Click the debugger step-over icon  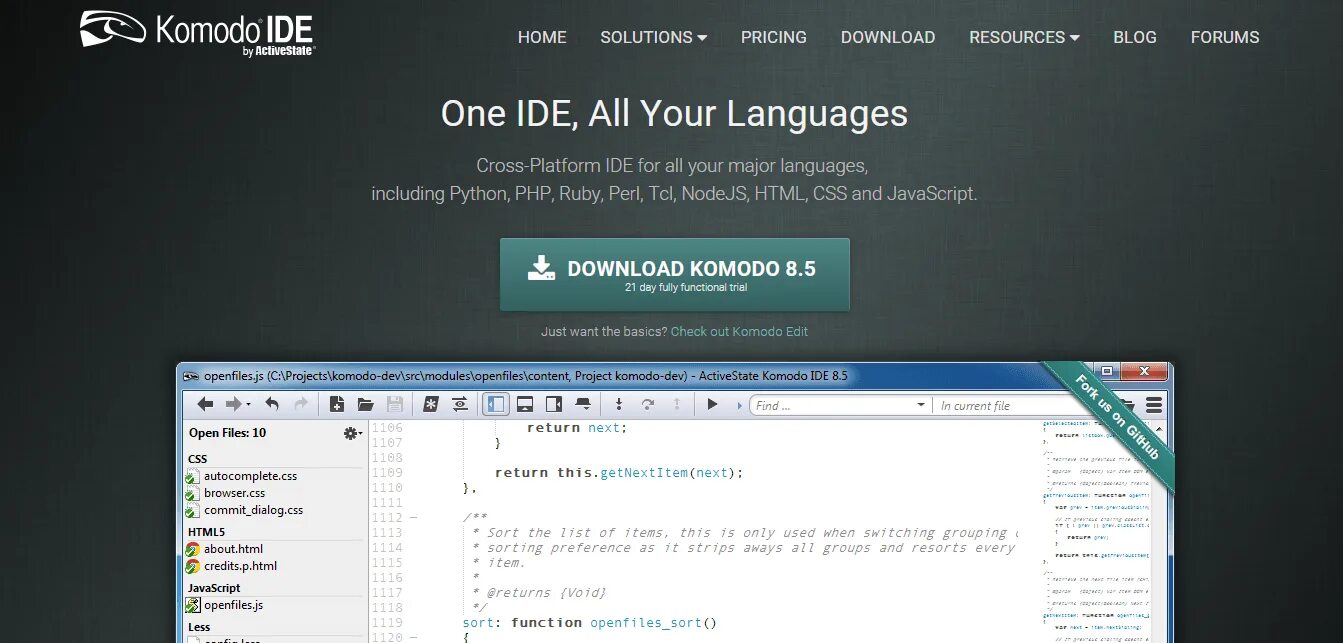coord(647,405)
